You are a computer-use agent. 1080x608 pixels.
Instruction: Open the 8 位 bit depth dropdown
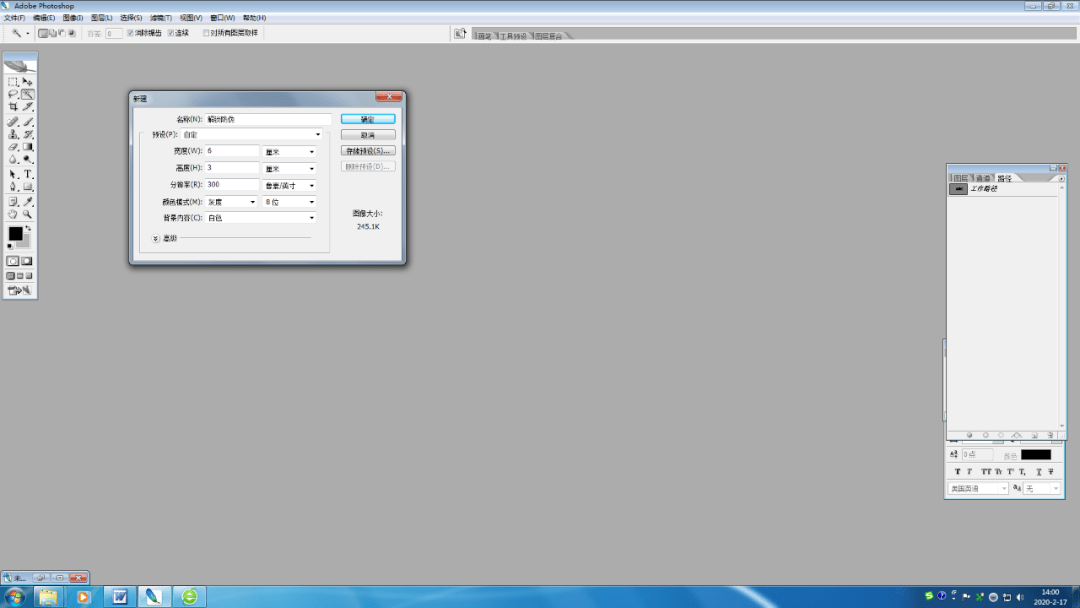click(289, 202)
